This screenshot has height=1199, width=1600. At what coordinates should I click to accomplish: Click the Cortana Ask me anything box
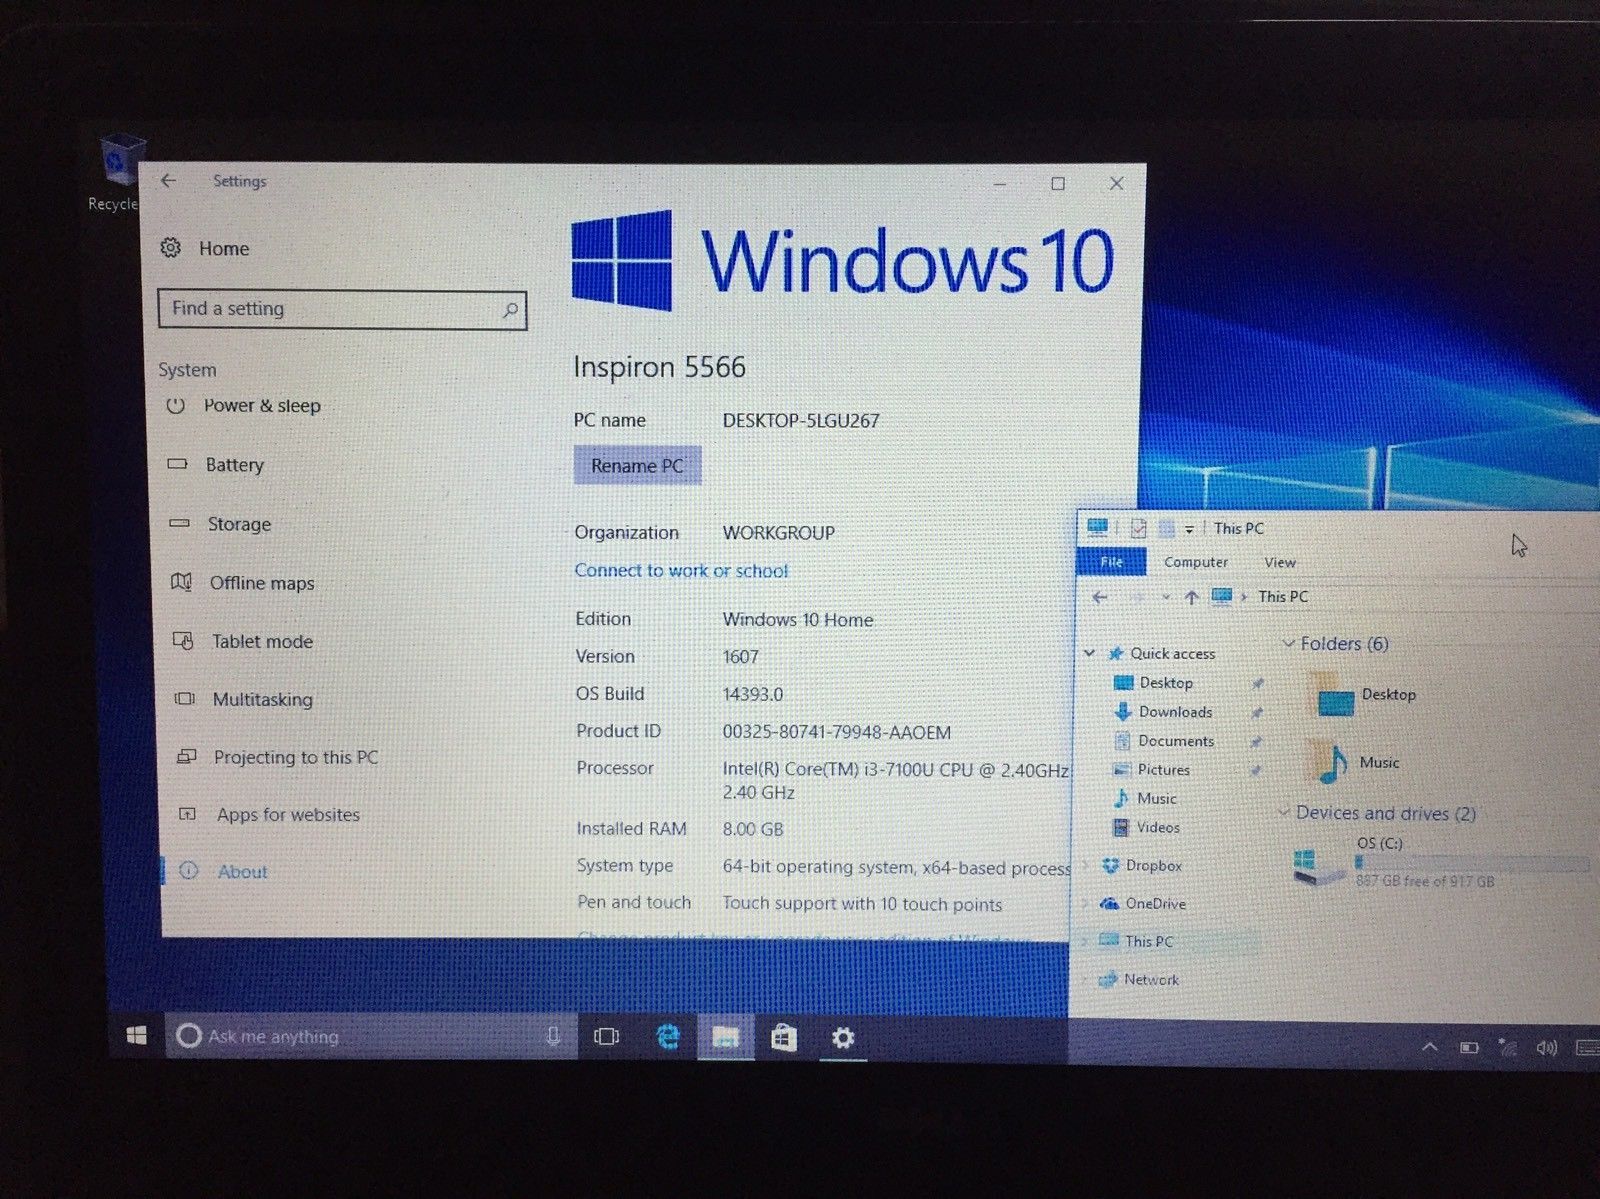(371, 1037)
